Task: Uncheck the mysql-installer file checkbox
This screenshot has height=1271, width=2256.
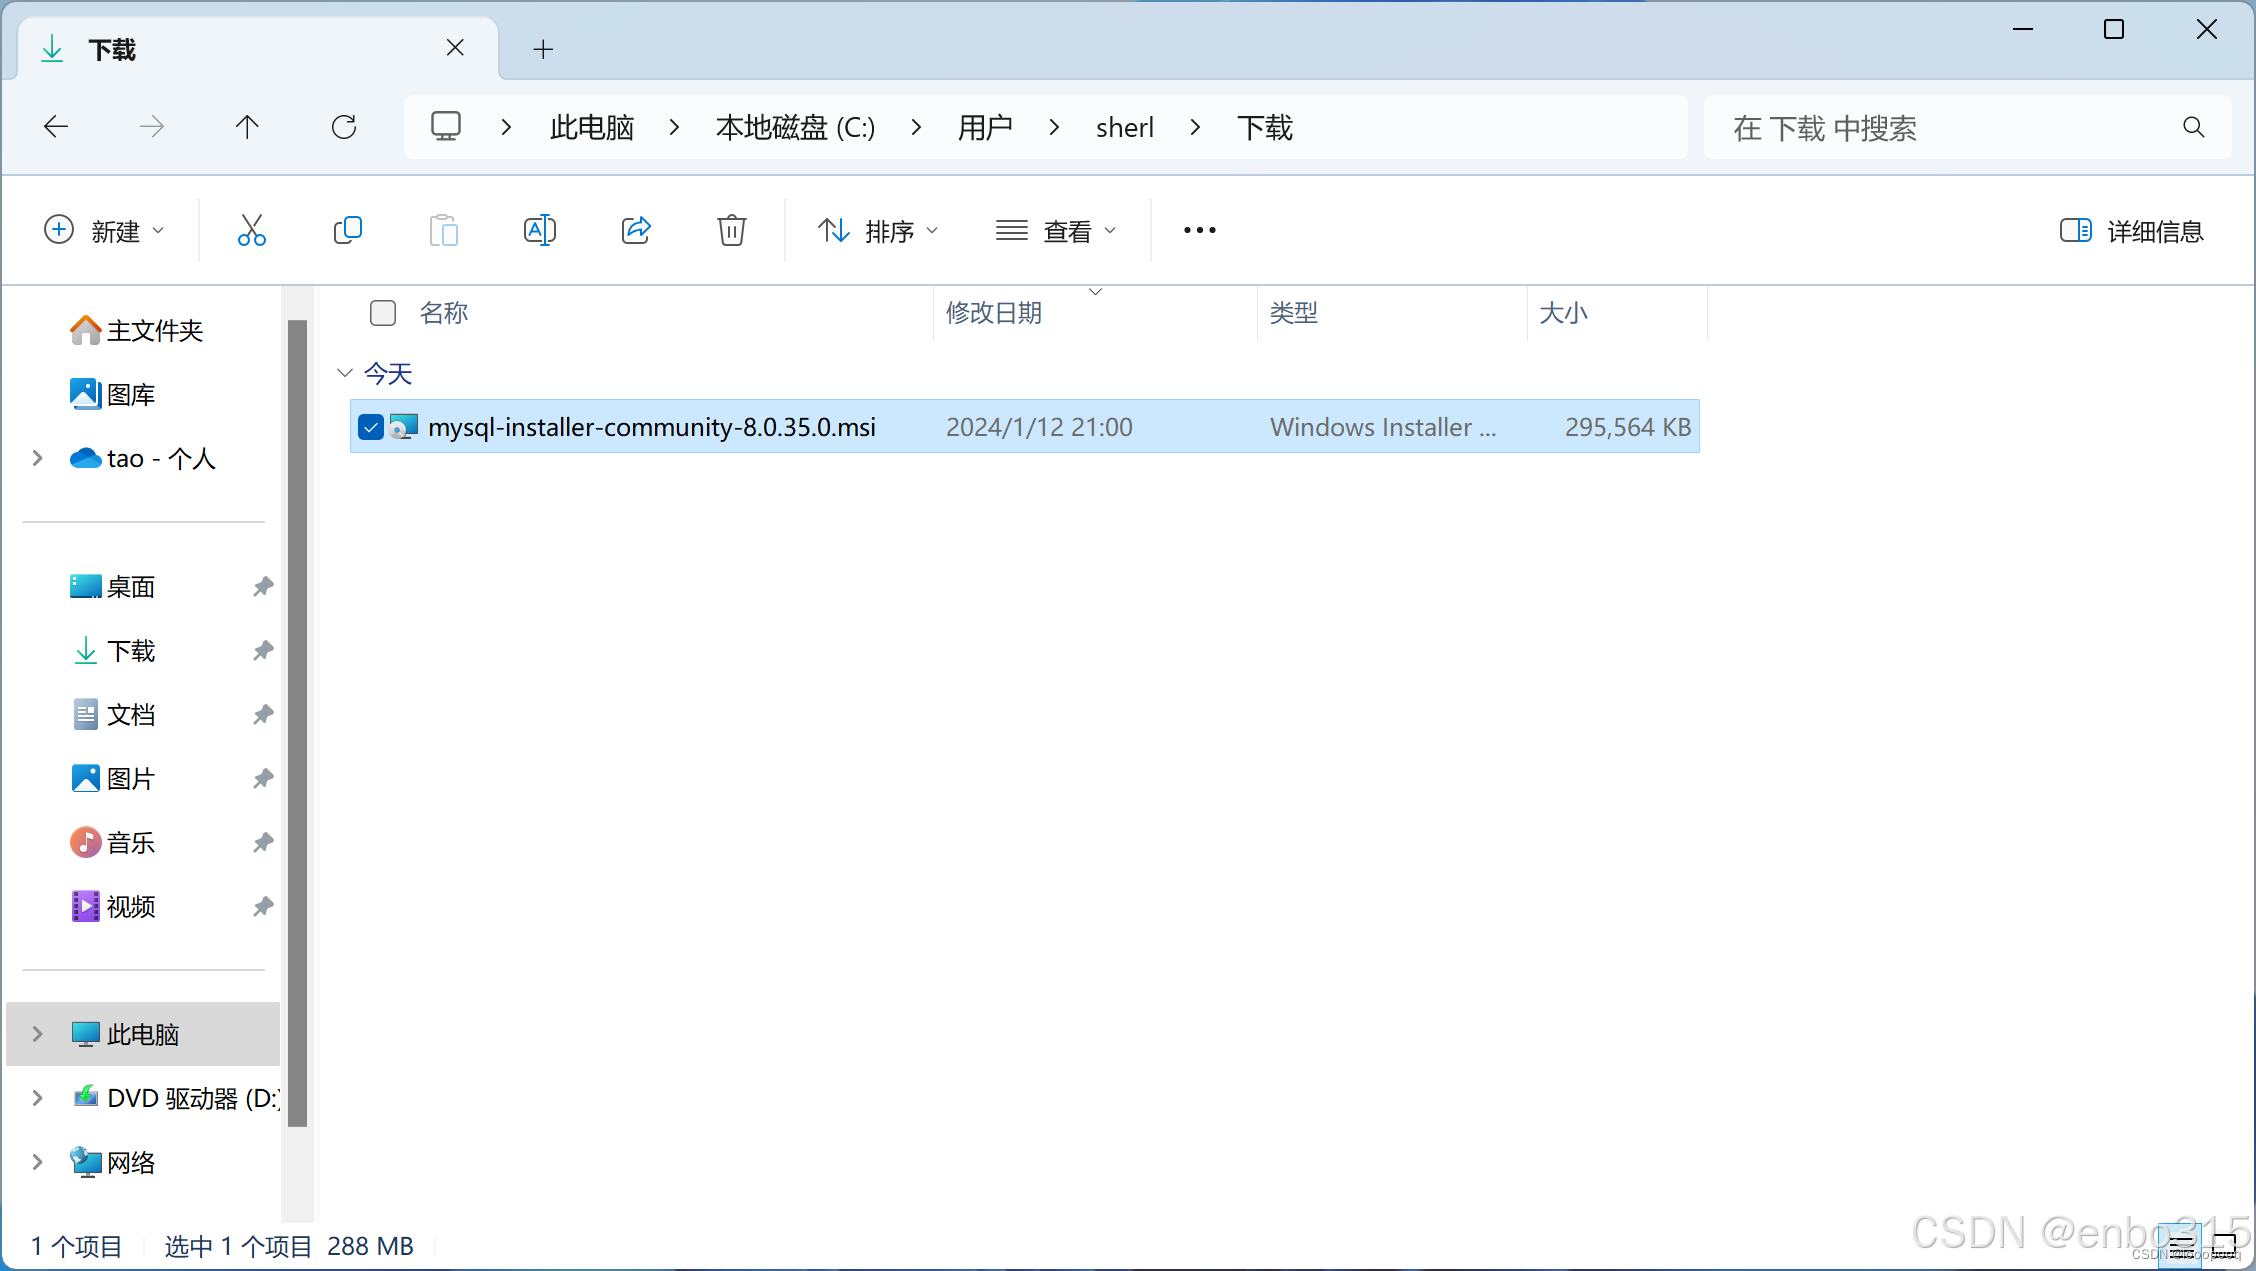Action: tap(371, 427)
